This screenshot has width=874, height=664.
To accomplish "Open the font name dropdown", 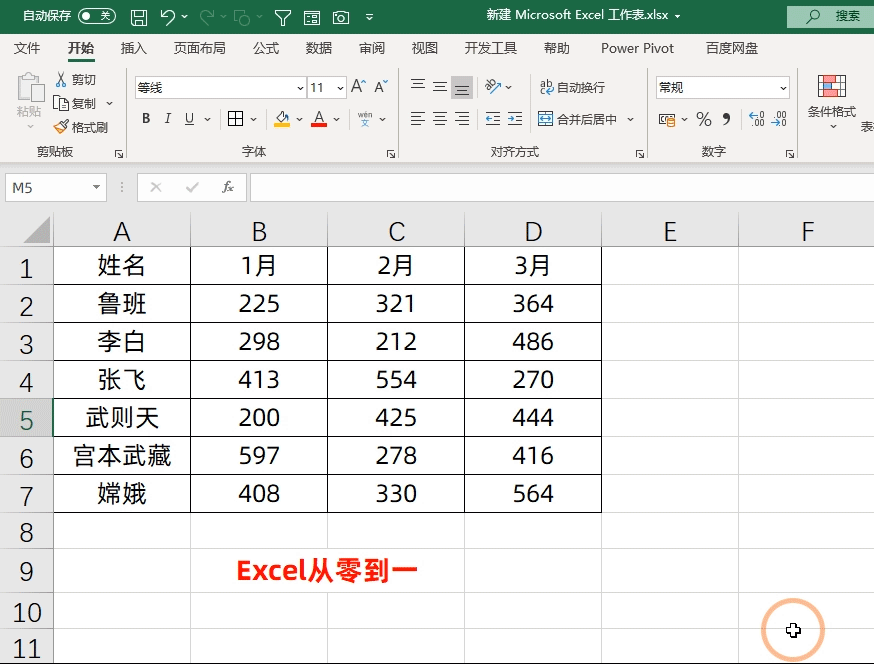I will (300, 88).
